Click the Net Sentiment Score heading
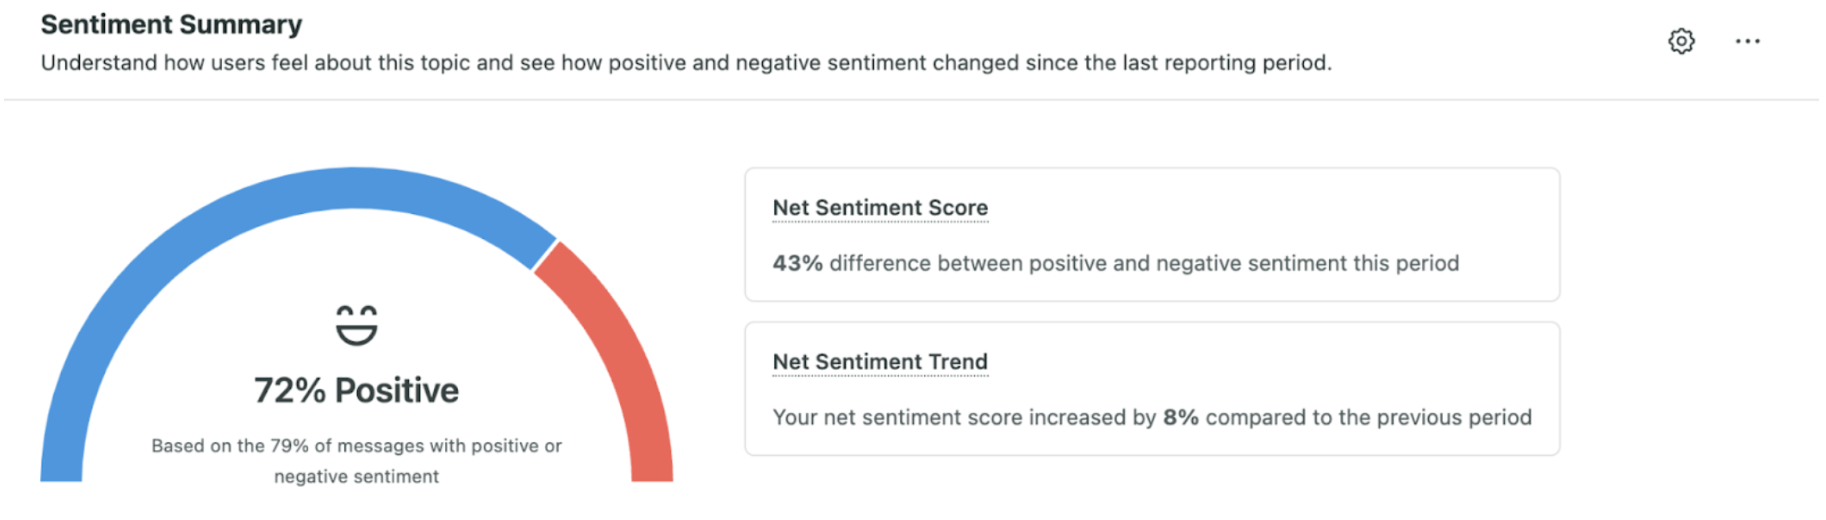This screenshot has width=1826, height=520. [x=880, y=208]
